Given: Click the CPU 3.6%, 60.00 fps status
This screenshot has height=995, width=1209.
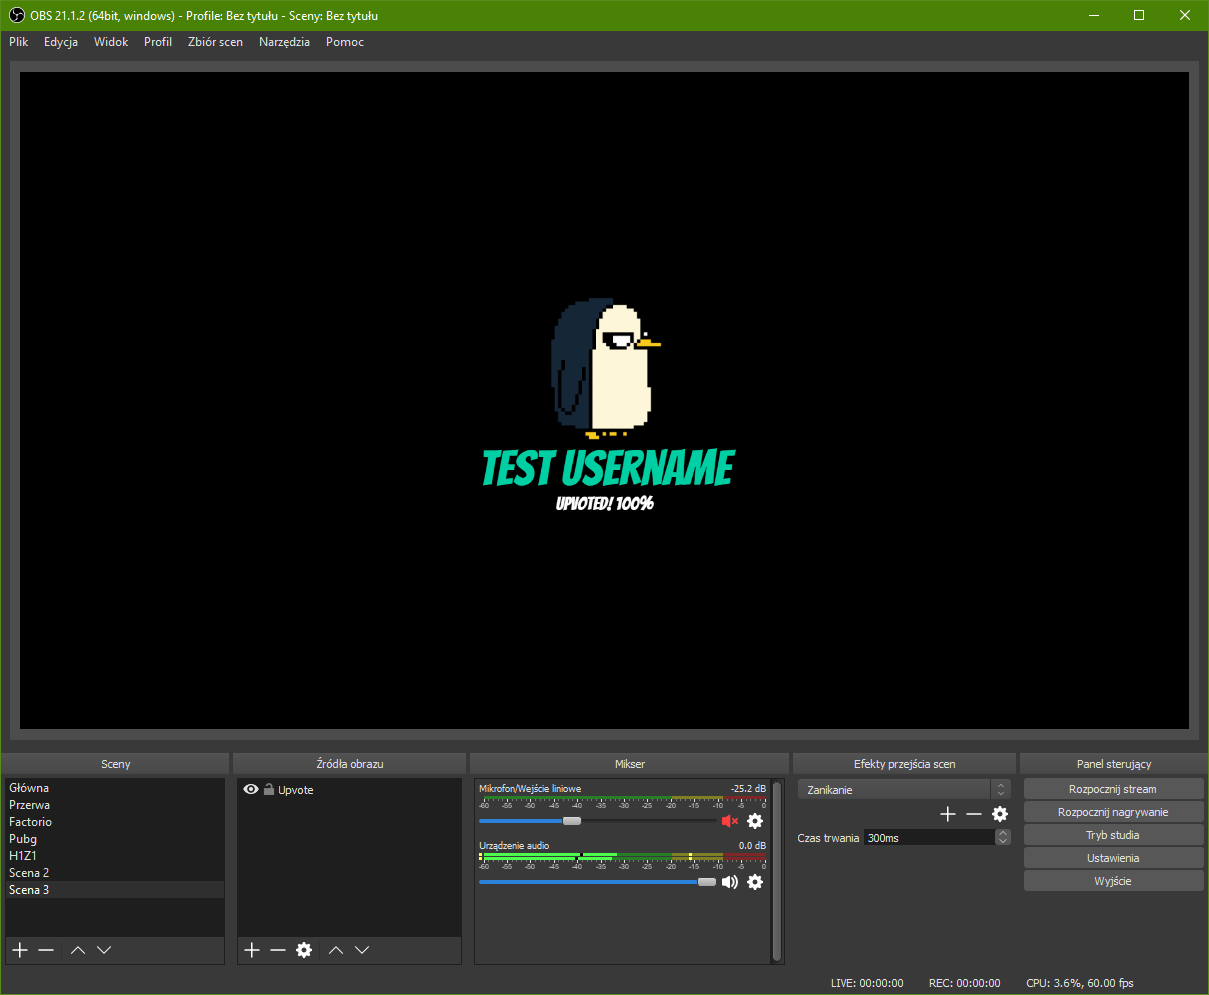Looking at the screenshot, I should [x=1080, y=983].
